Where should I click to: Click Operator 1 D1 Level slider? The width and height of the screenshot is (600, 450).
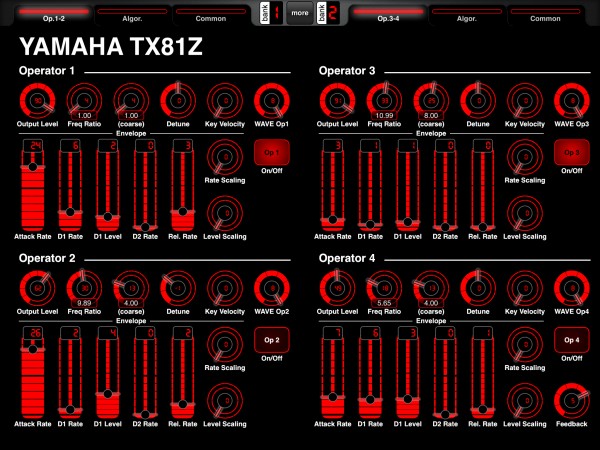pos(108,185)
